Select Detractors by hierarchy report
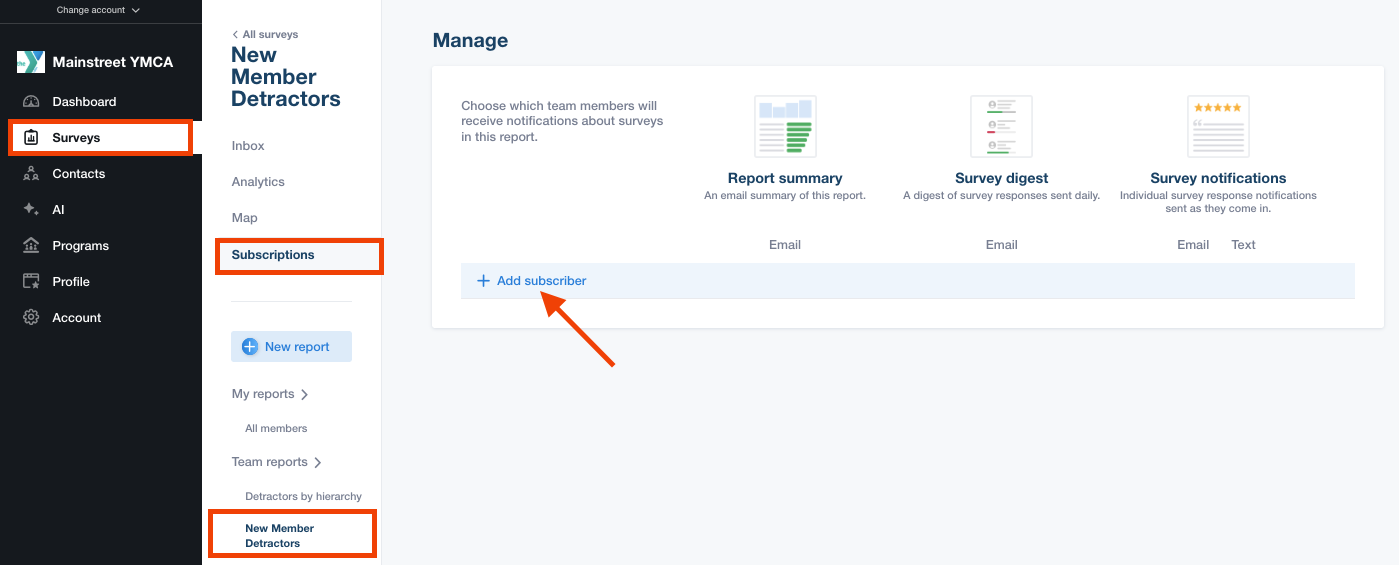Screen dimensions: 1399x565 pyautogui.click(x=303, y=496)
